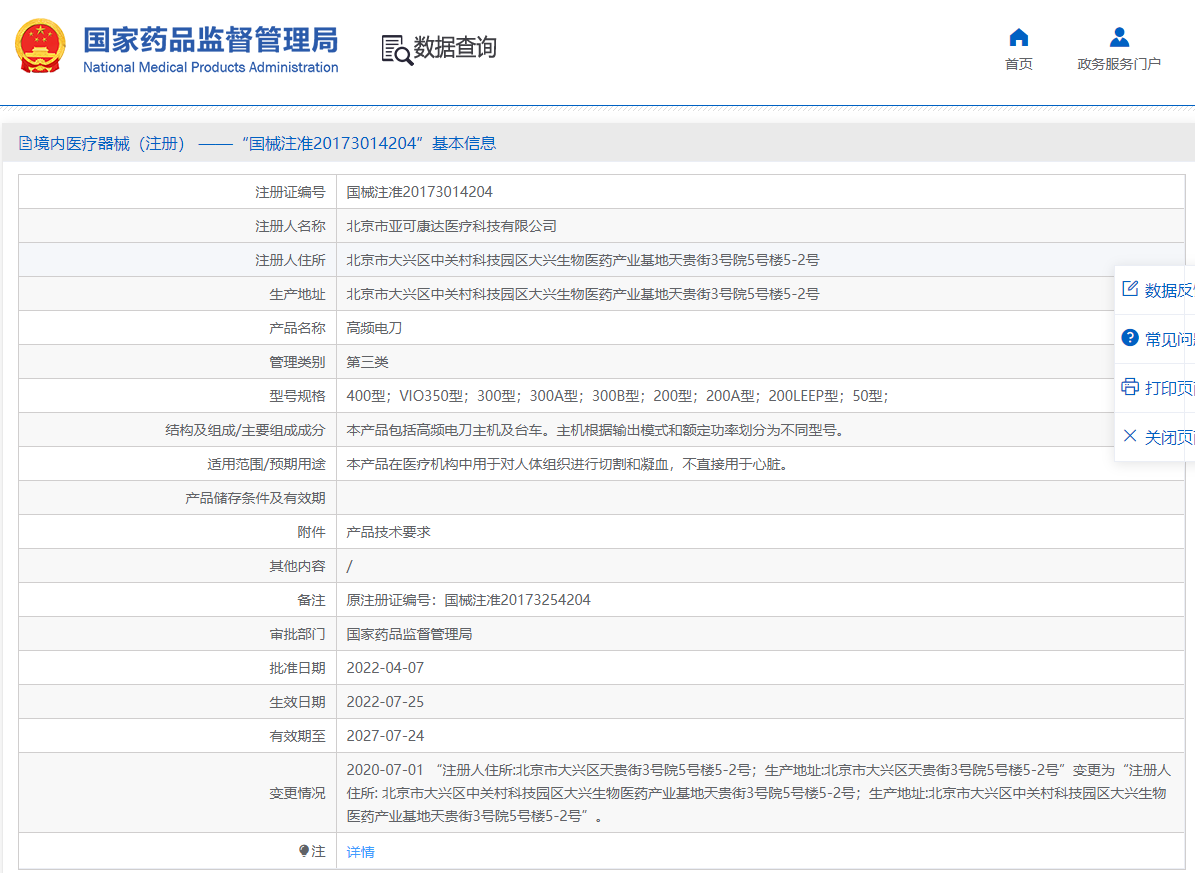The width and height of the screenshot is (1195, 873).
Task: Click the 注册证编号 row label
Action: [x=290, y=192]
